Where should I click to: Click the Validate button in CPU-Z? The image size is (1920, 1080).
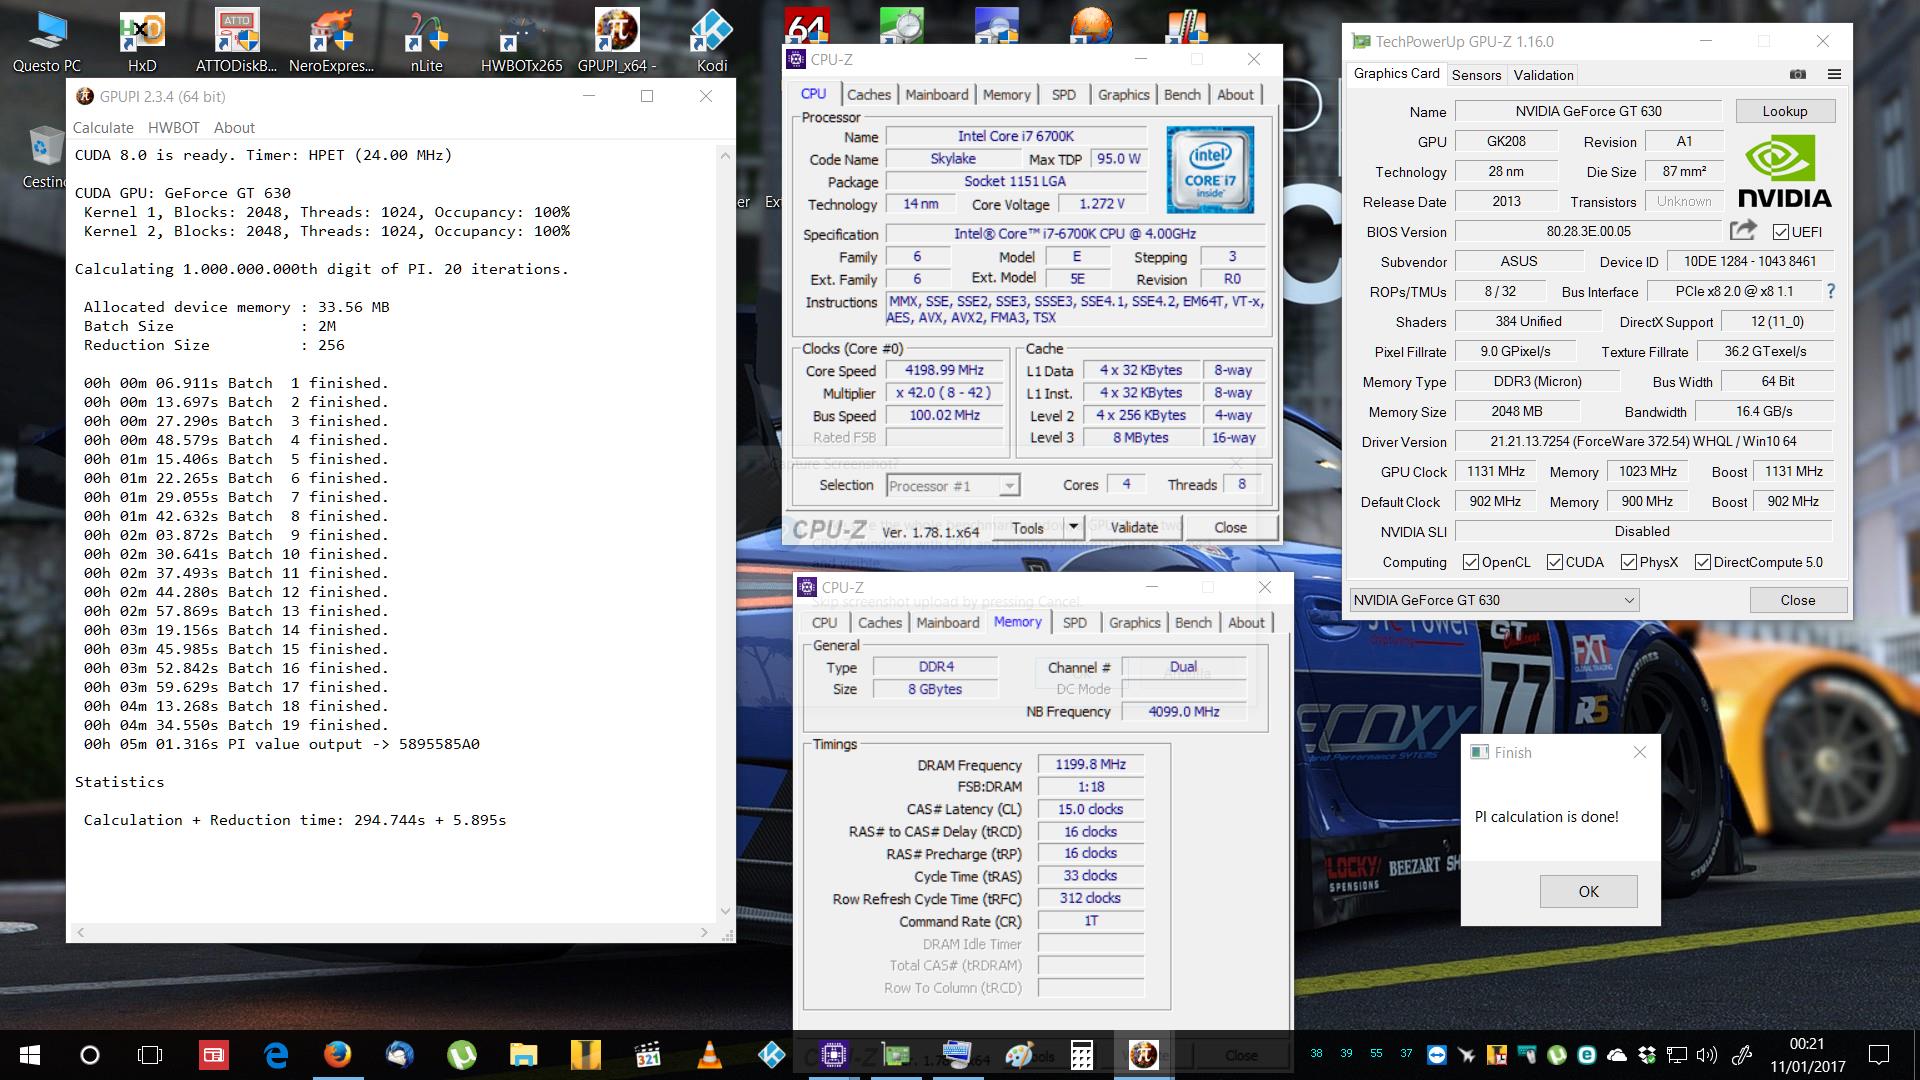[1134, 527]
